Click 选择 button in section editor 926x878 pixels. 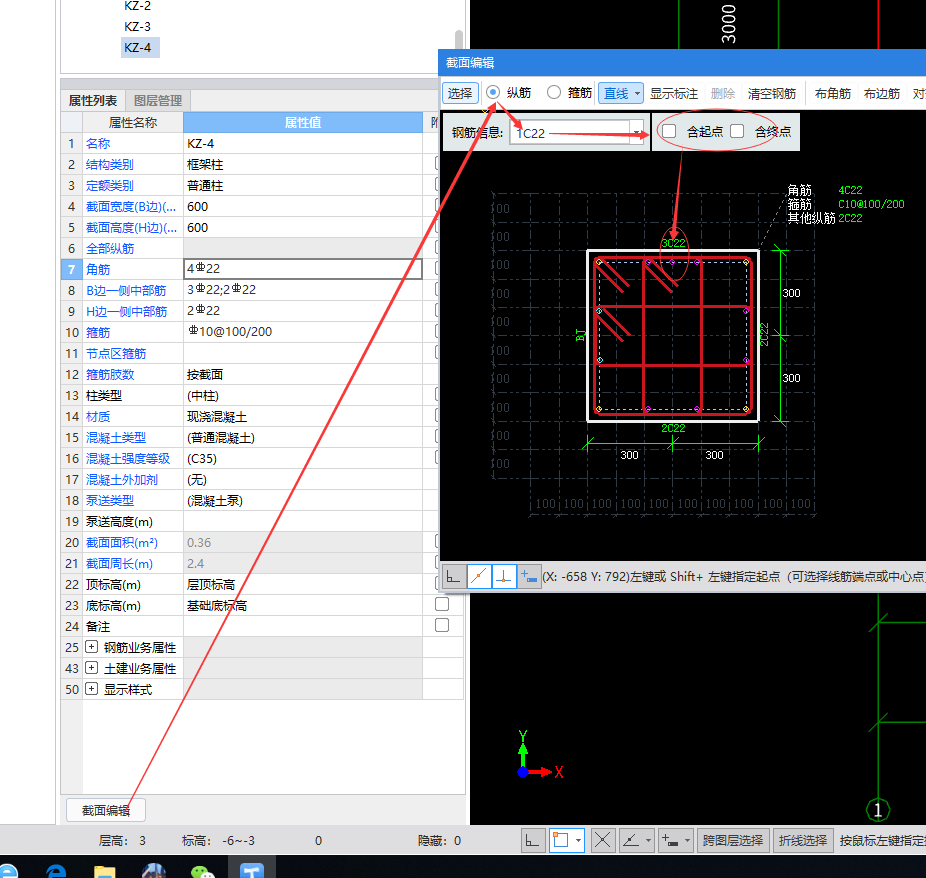tap(460, 93)
